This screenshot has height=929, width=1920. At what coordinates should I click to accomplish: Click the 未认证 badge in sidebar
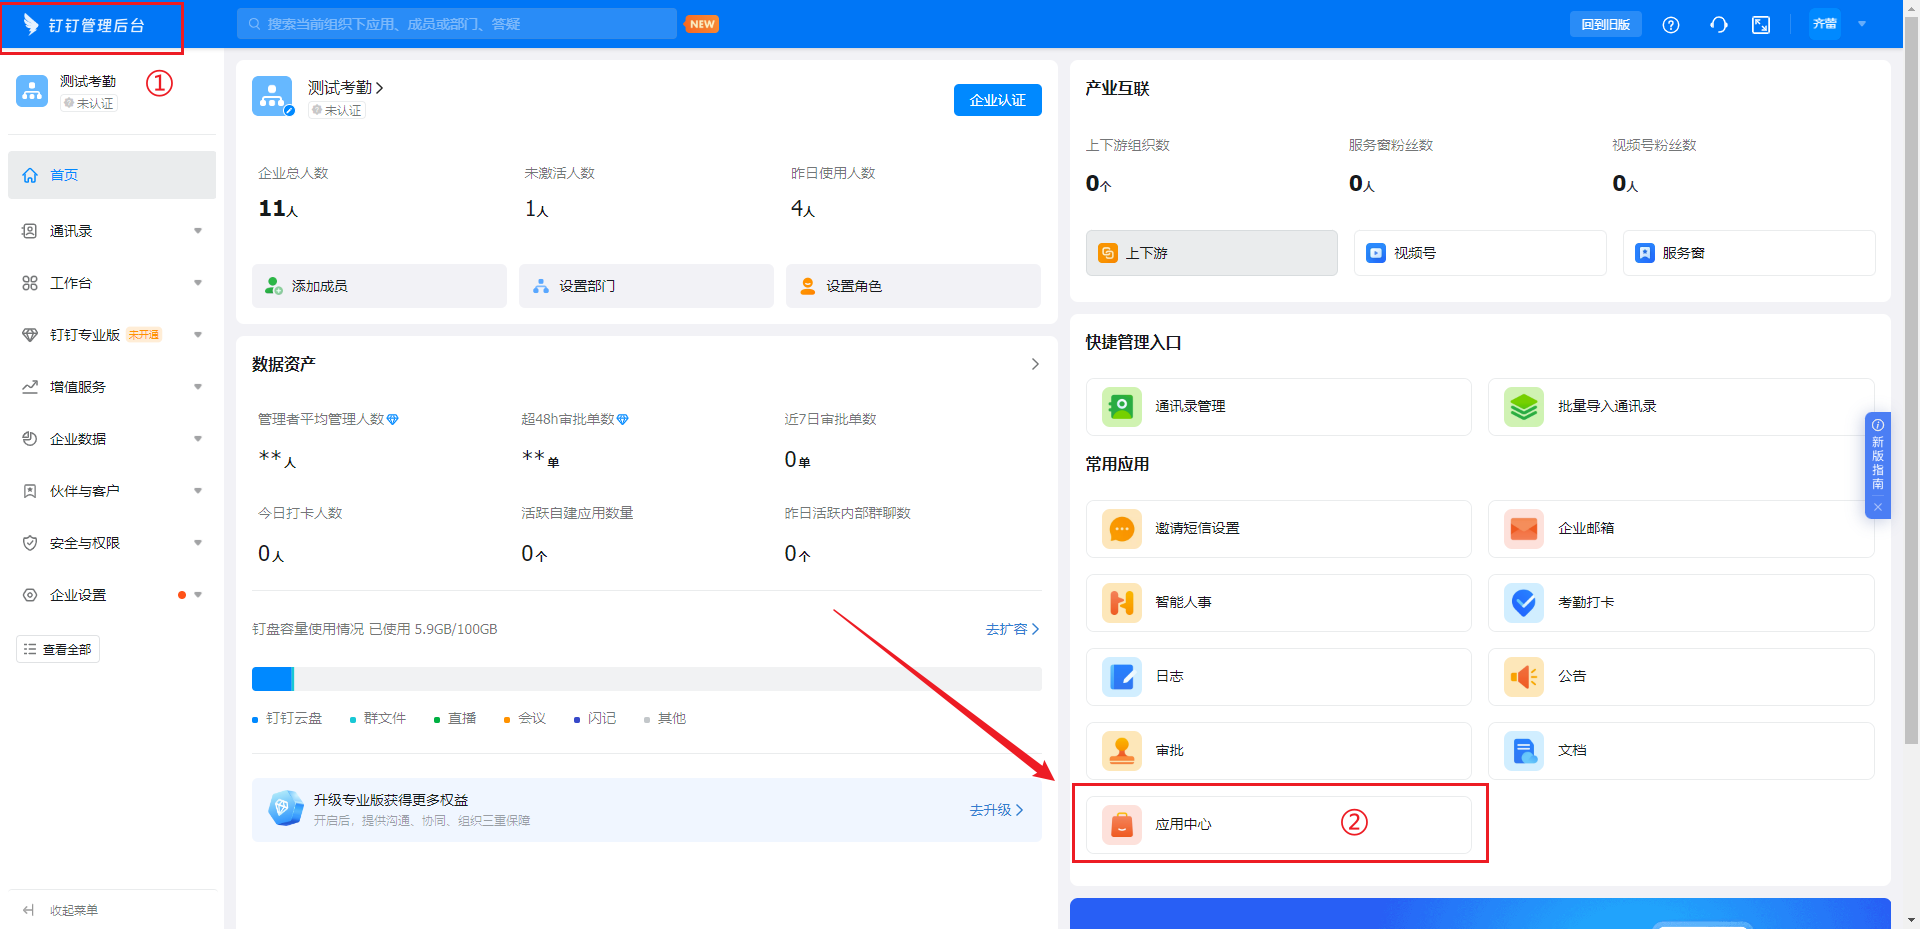[89, 103]
